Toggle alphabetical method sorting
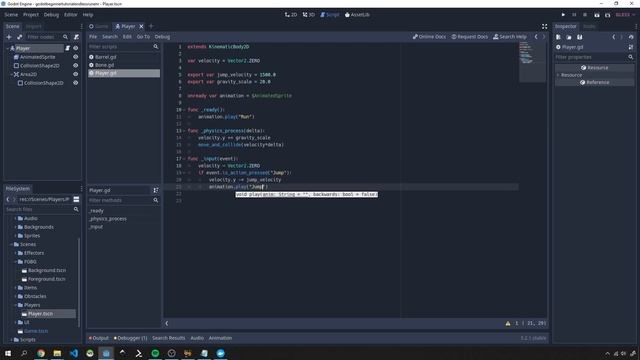 click(156, 190)
